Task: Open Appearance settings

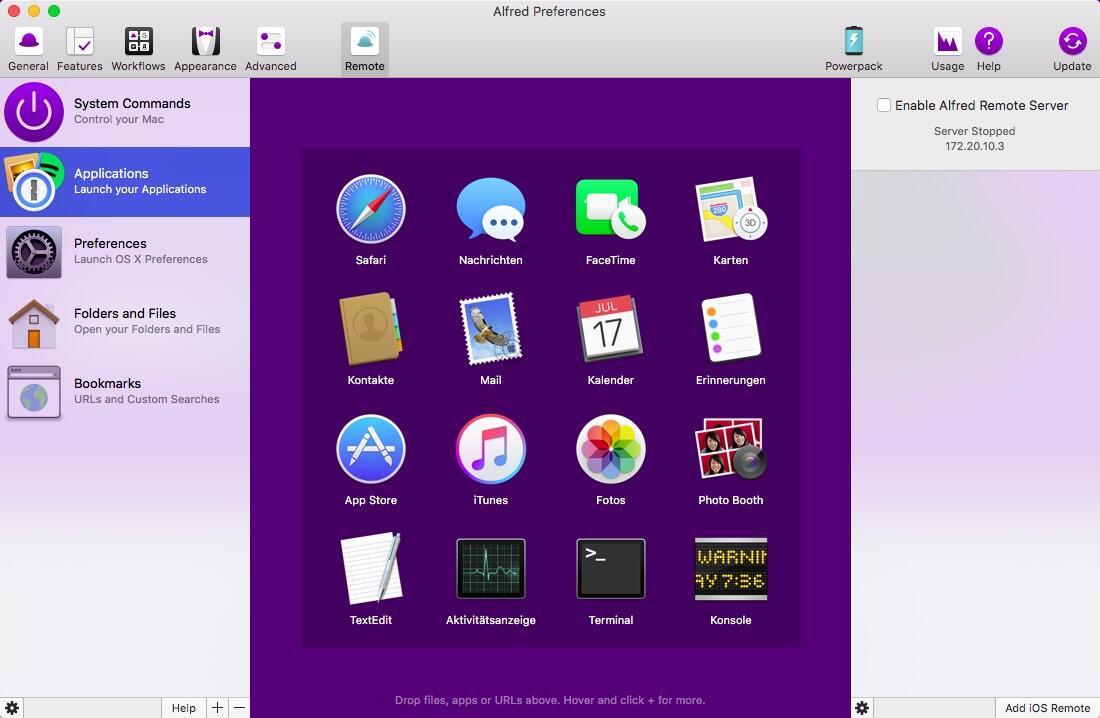Action: 205,49
